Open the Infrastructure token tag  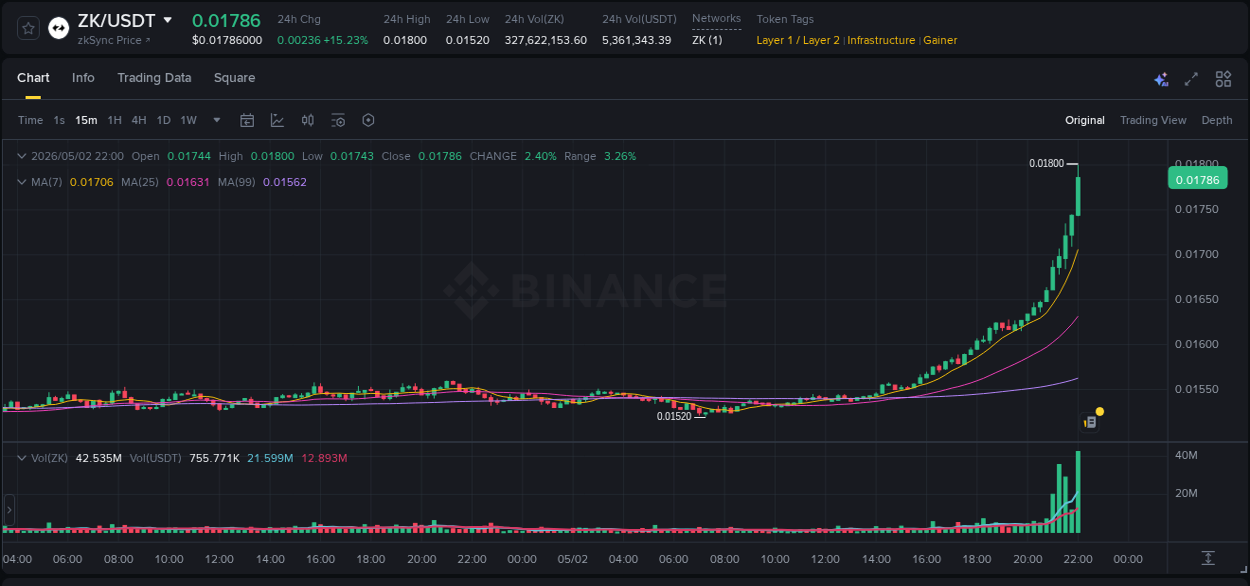click(881, 40)
